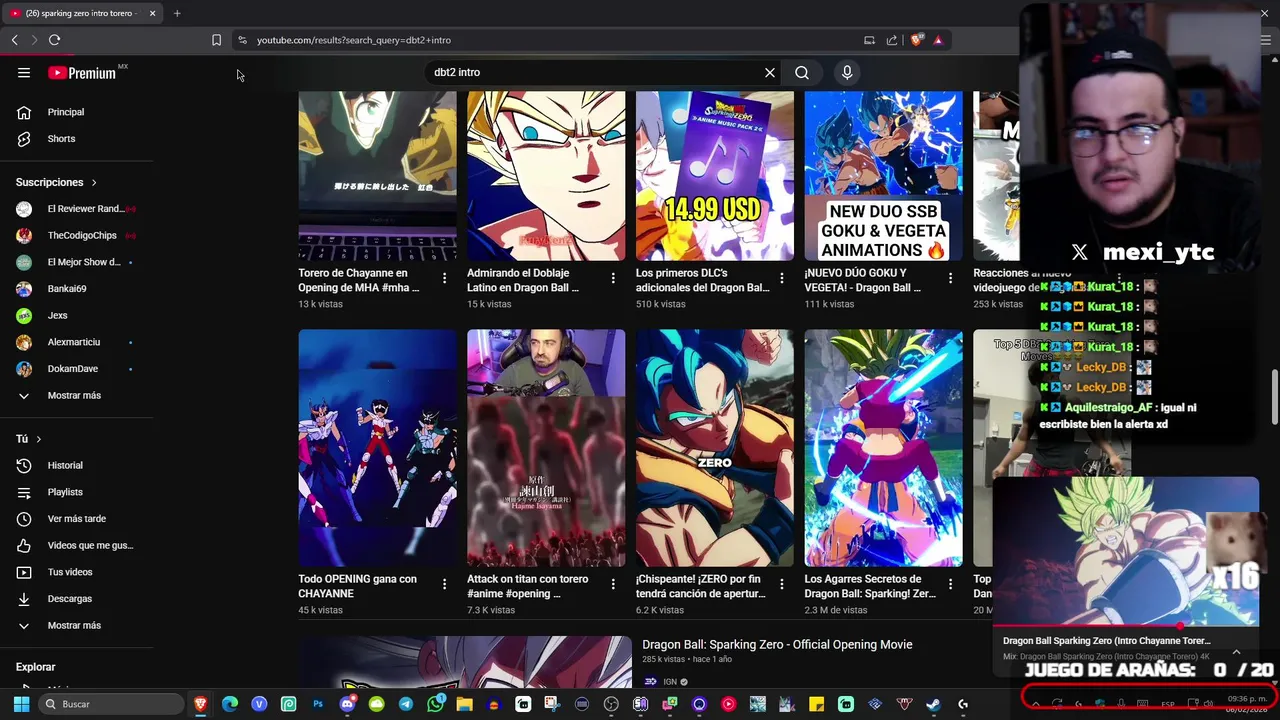Open options for 'Los primeros DLC's' video
Screen dimensions: 1280x720
point(782,278)
